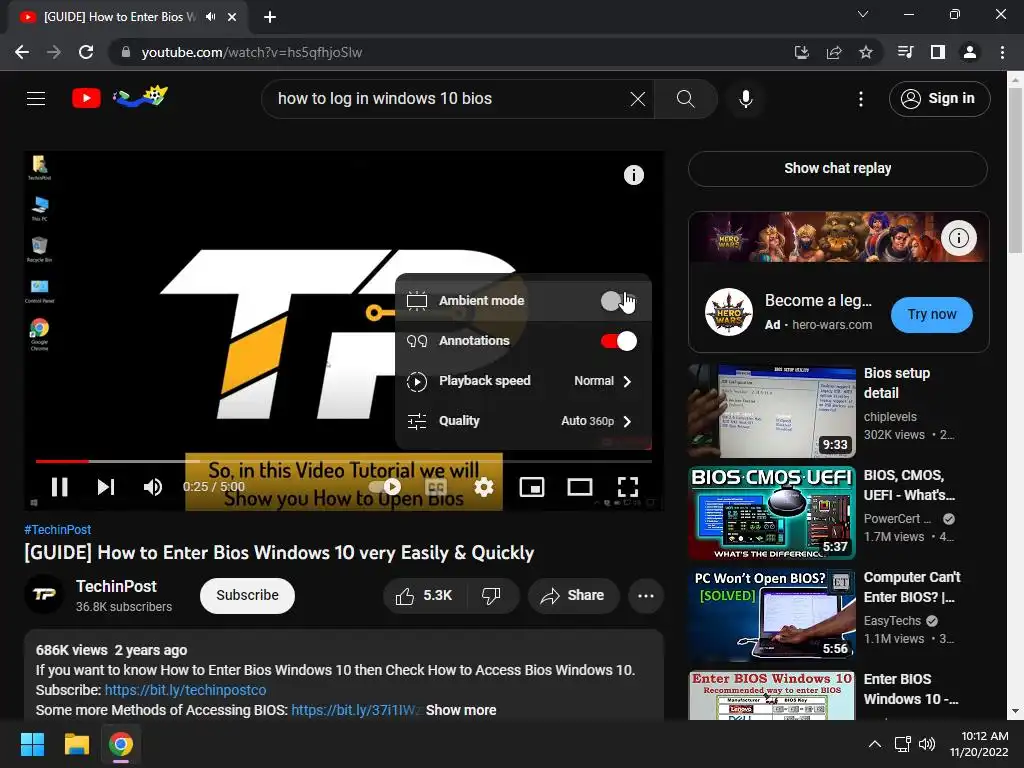Click the Sign in button

coord(939,99)
